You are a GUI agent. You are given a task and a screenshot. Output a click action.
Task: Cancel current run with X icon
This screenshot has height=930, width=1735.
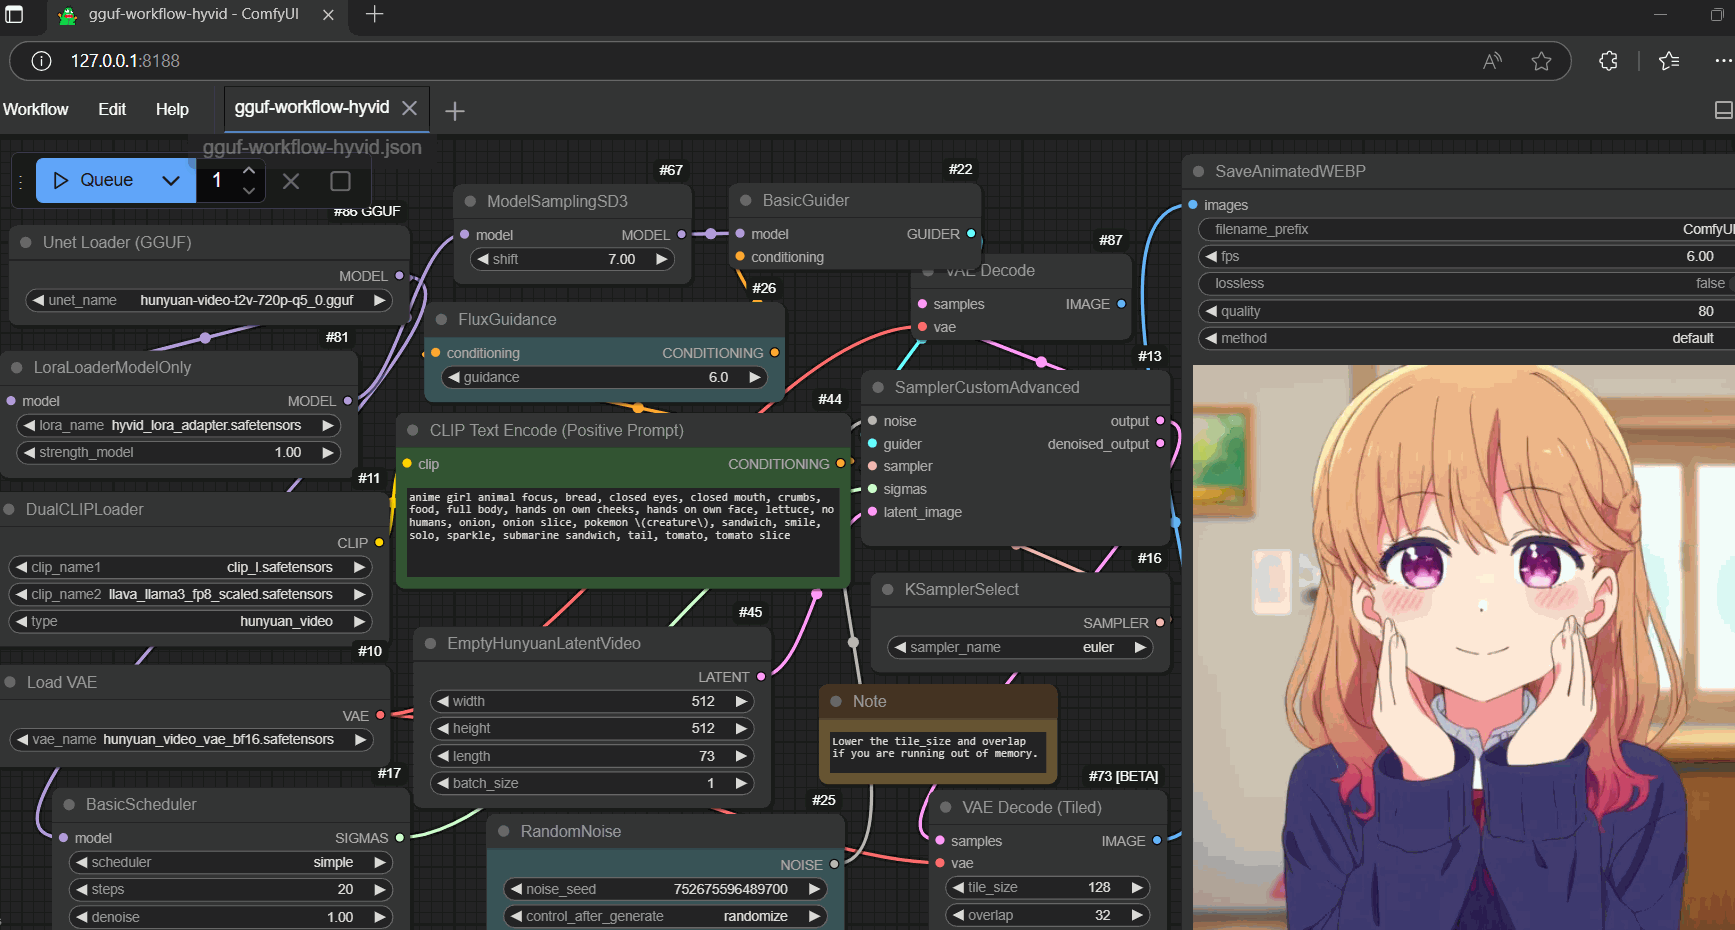(x=291, y=181)
